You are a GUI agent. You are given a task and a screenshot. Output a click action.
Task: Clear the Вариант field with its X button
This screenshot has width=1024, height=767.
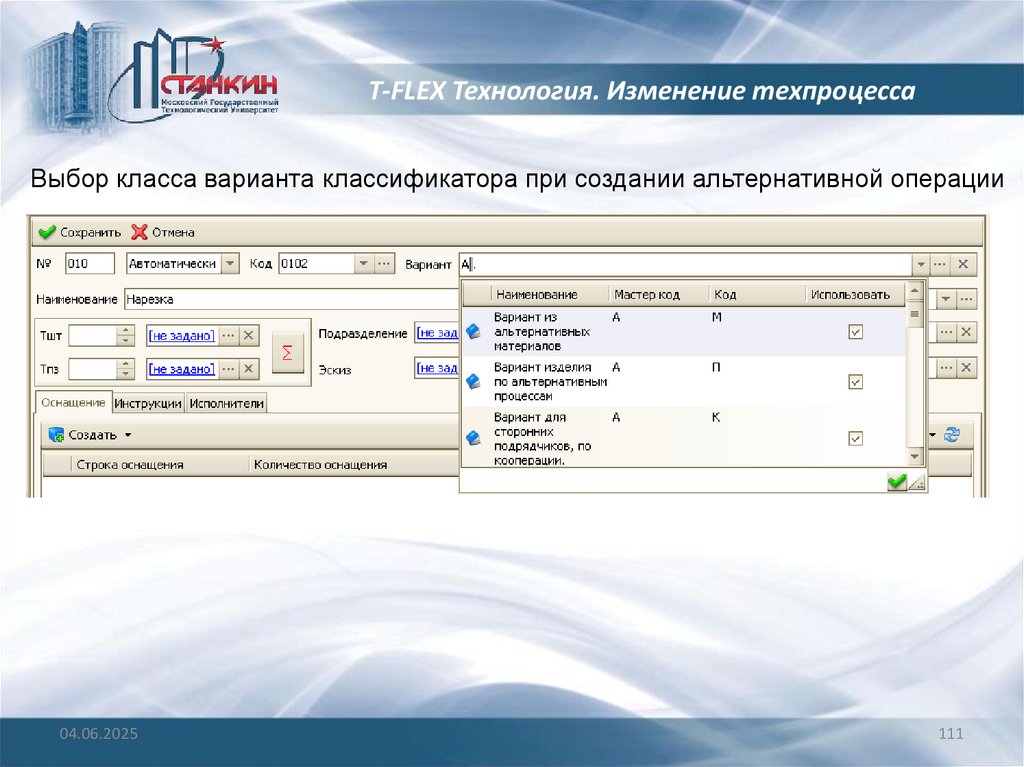[963, 264]
